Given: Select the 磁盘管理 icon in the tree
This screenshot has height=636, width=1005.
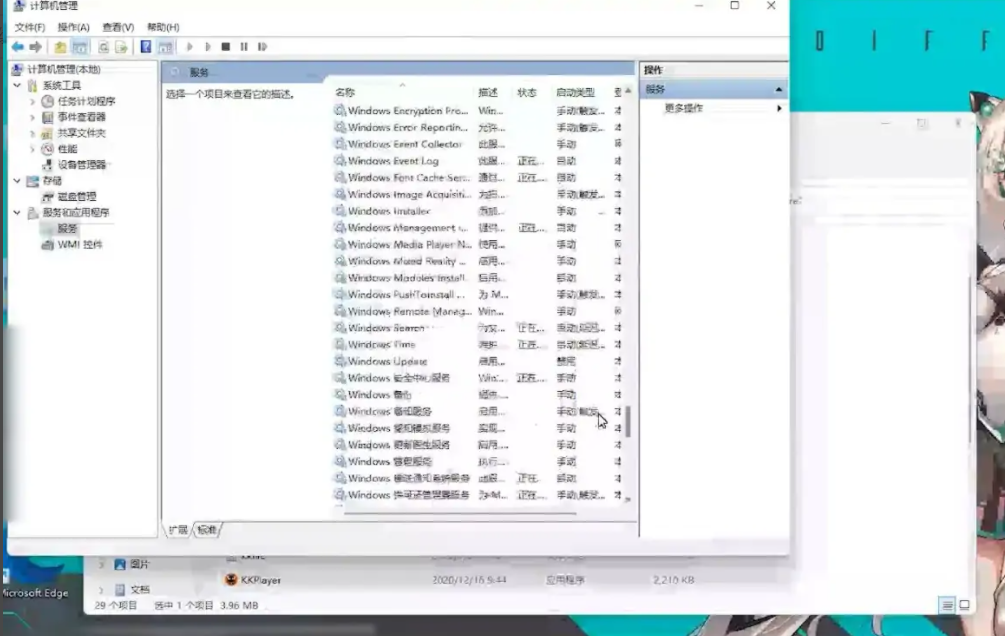Looking at the screenshot, I should (47, 197).
